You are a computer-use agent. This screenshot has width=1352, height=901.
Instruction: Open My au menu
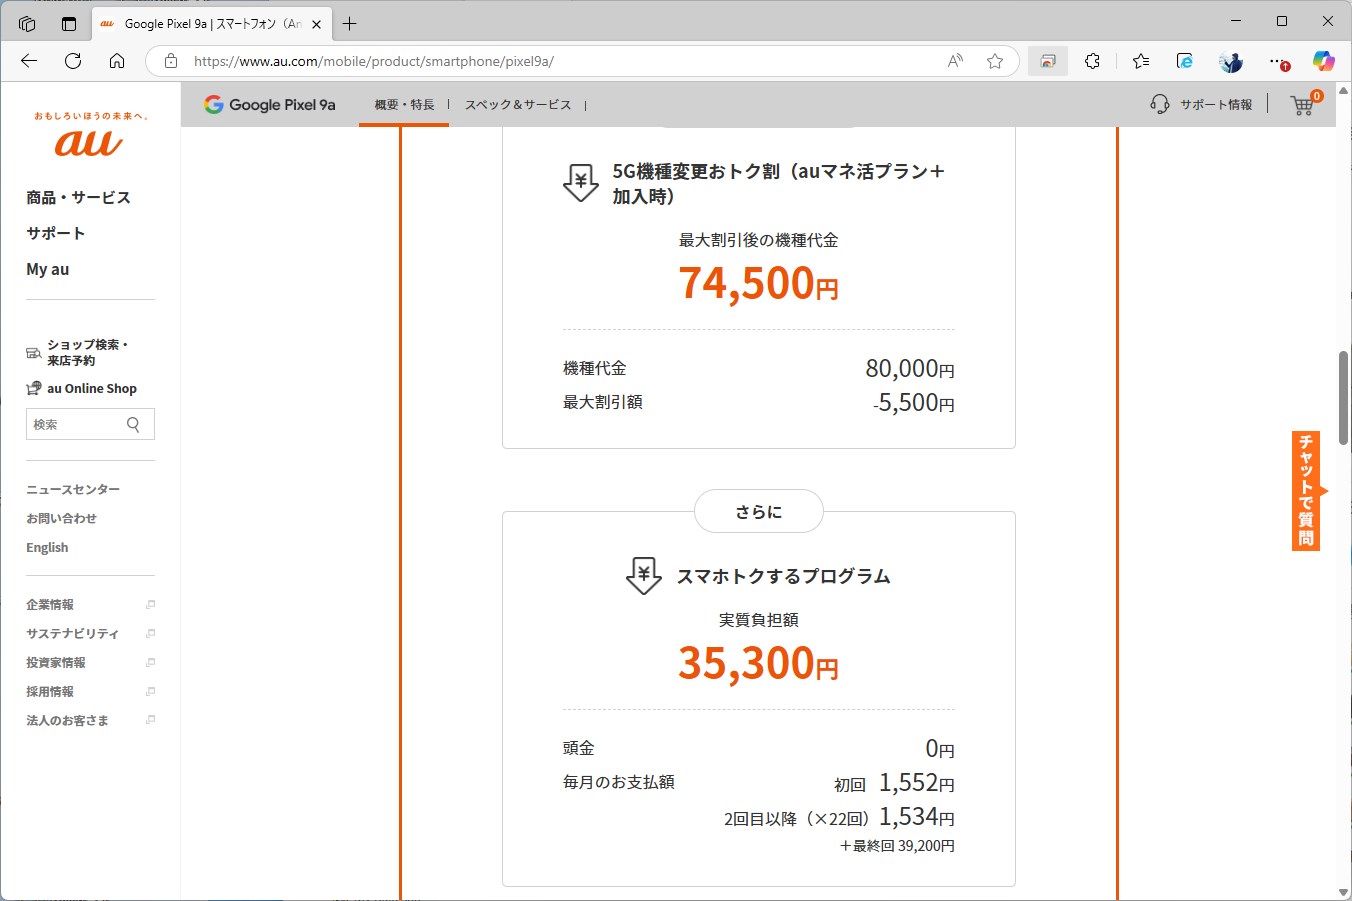click(x=48, y=269)
